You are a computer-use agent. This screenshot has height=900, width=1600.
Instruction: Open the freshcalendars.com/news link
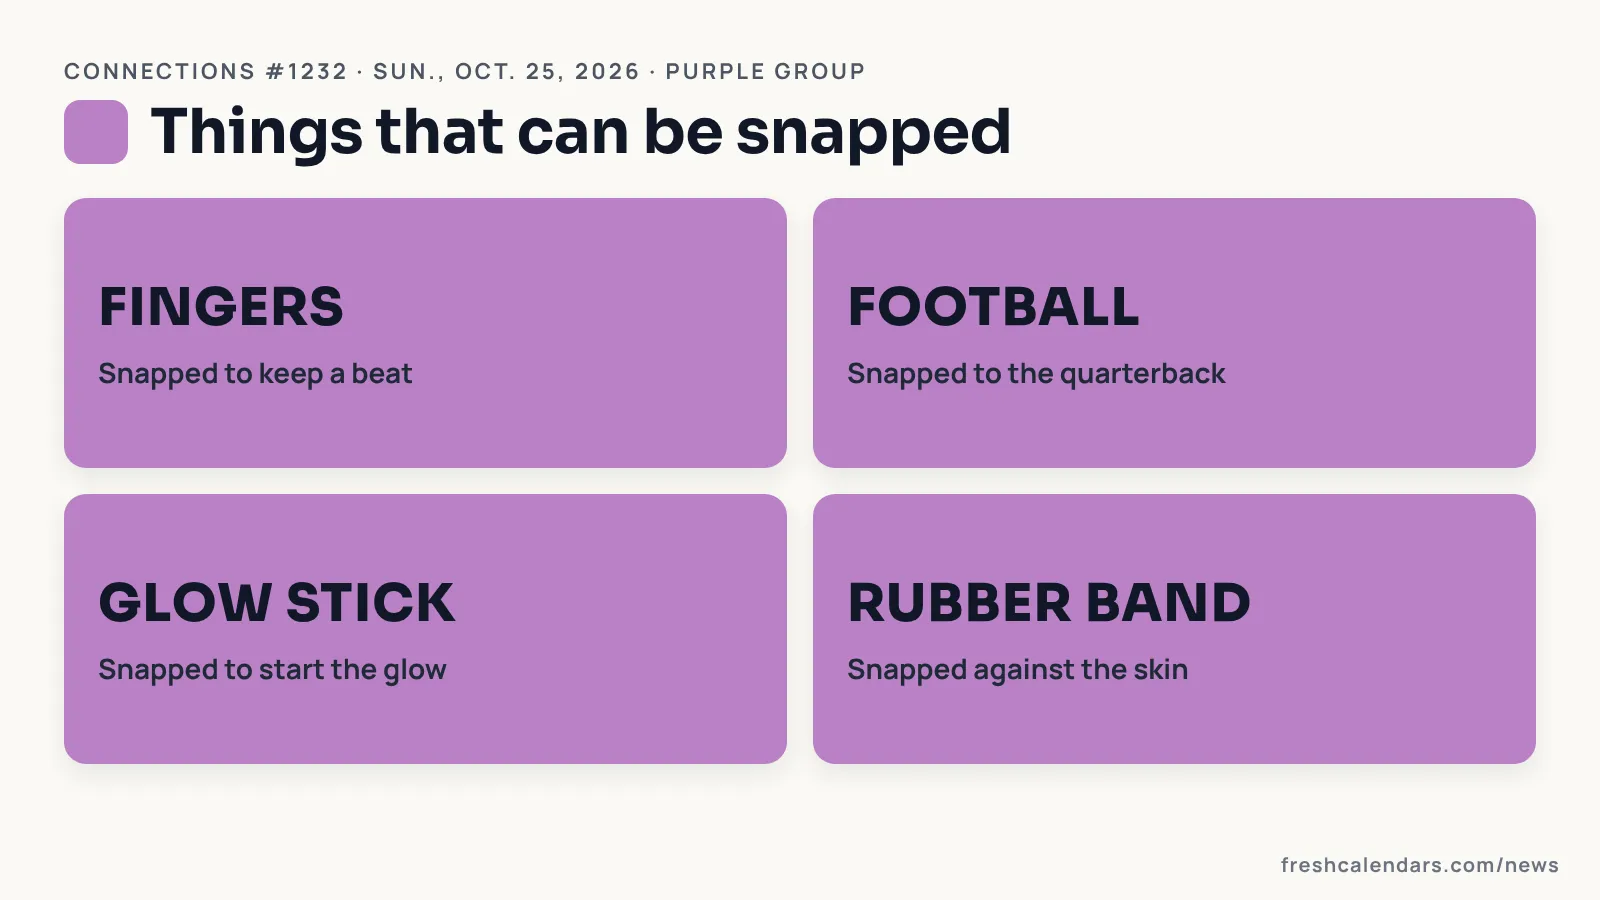click(x=1420, y=865)
